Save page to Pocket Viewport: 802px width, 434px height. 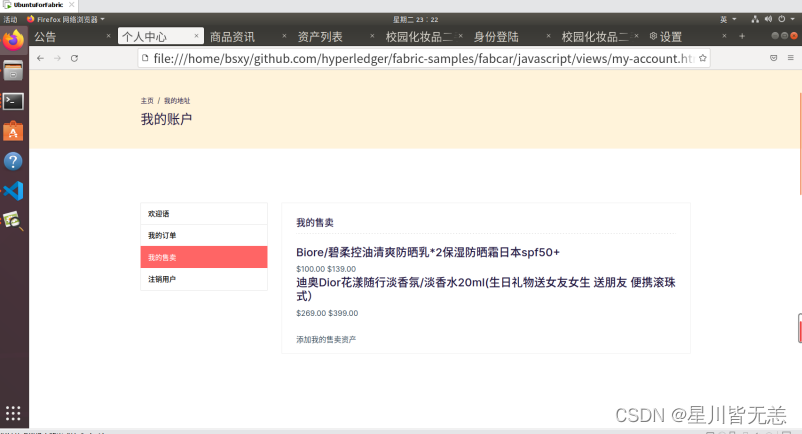point(773,58)
